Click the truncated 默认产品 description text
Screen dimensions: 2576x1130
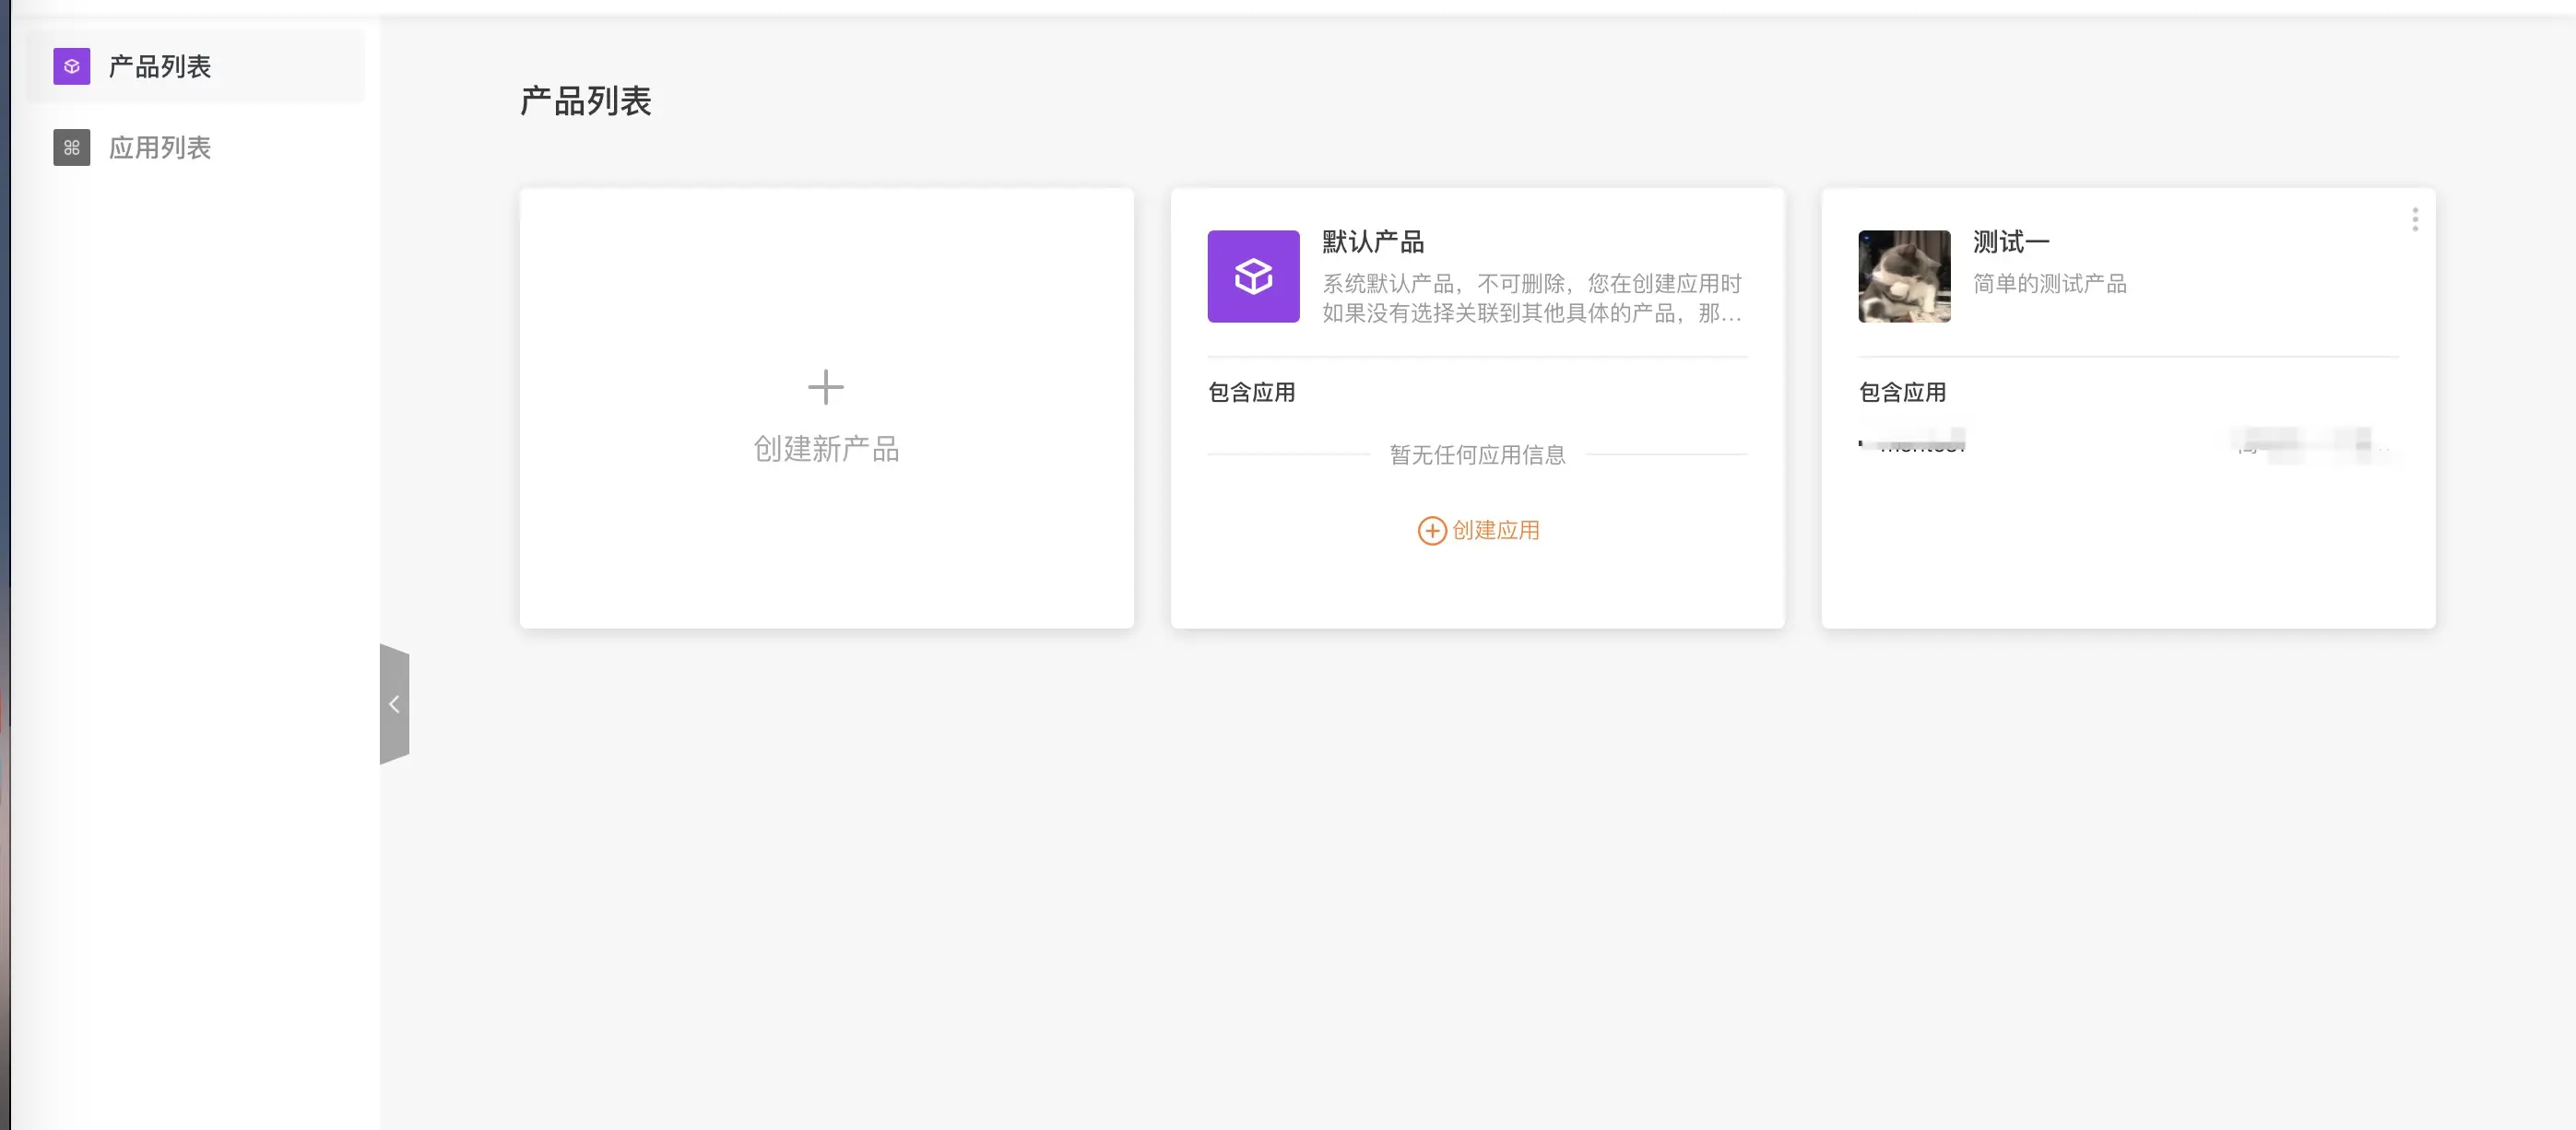[x=1531, y=298]
